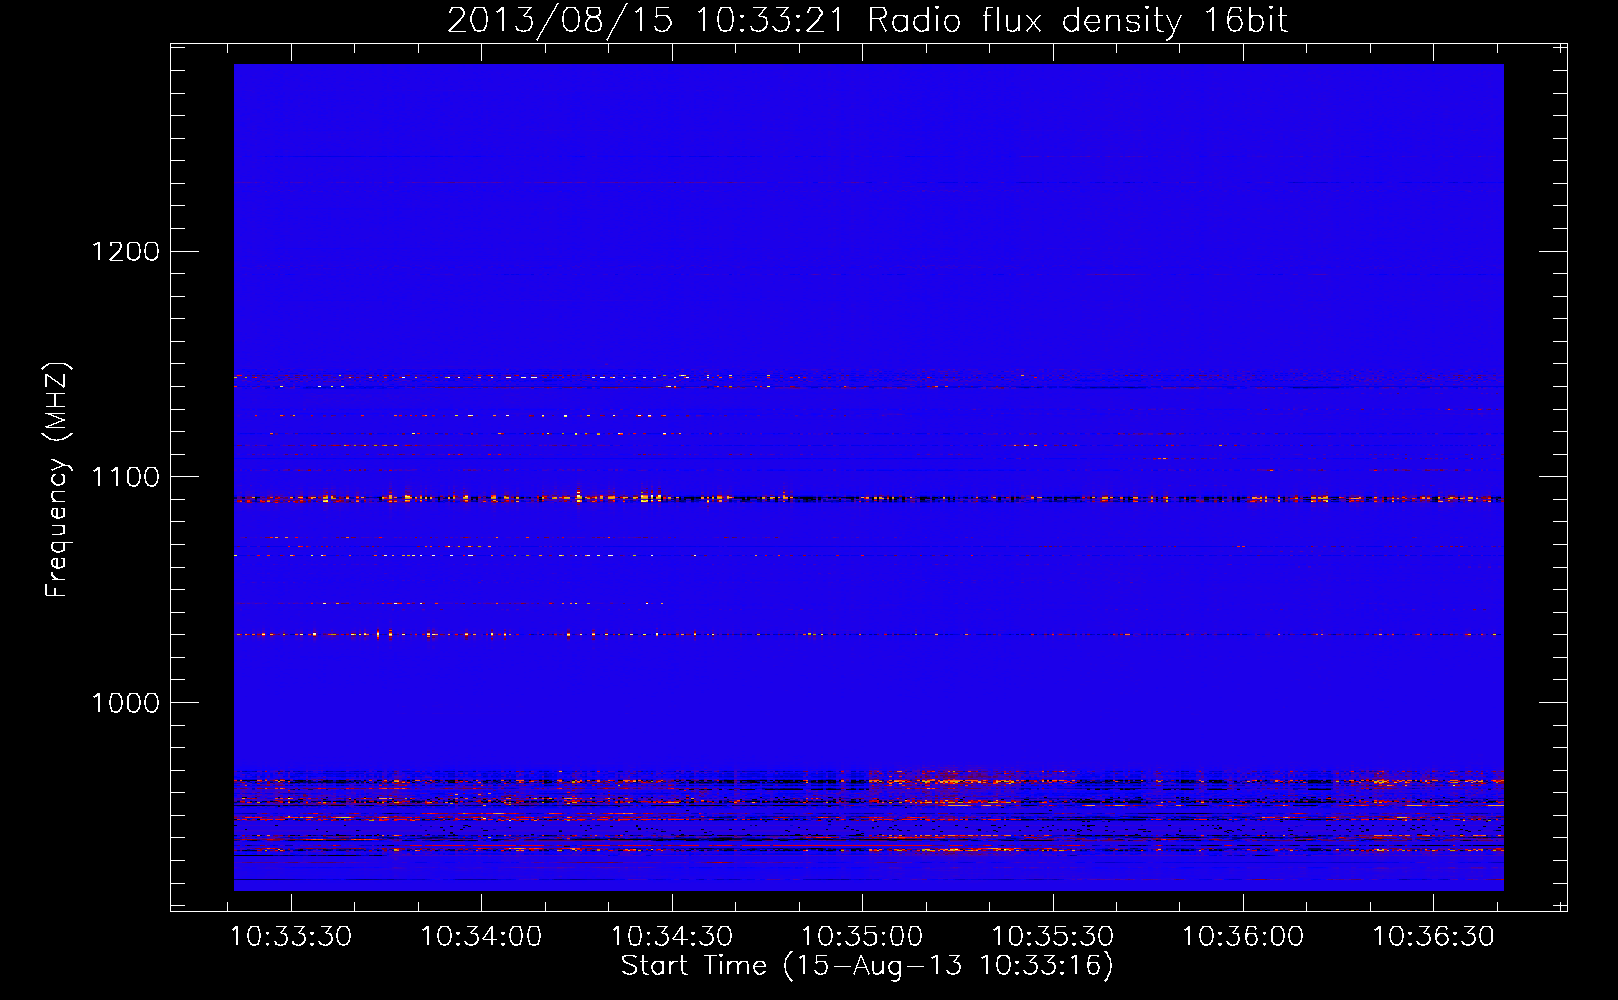Click the 10:35:30 time axis label
The height and width of the screenshot is (1000, 1618).
pyautogui.click(x=1052, y=937)
